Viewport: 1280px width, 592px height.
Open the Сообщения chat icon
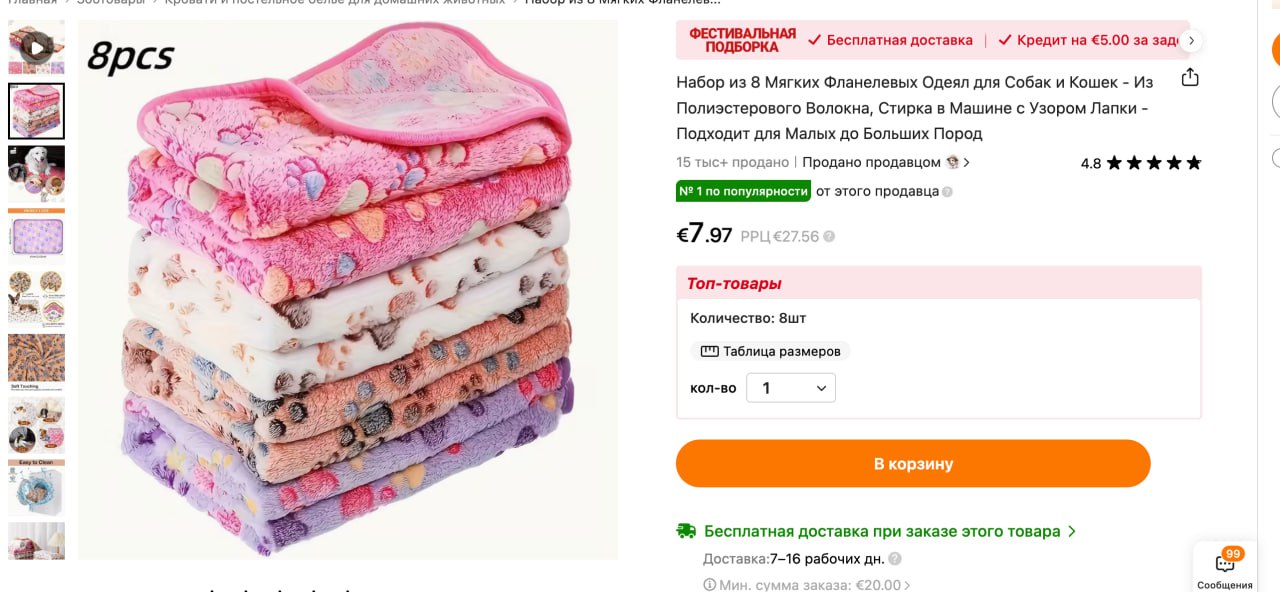click(x=1225, y=566)
